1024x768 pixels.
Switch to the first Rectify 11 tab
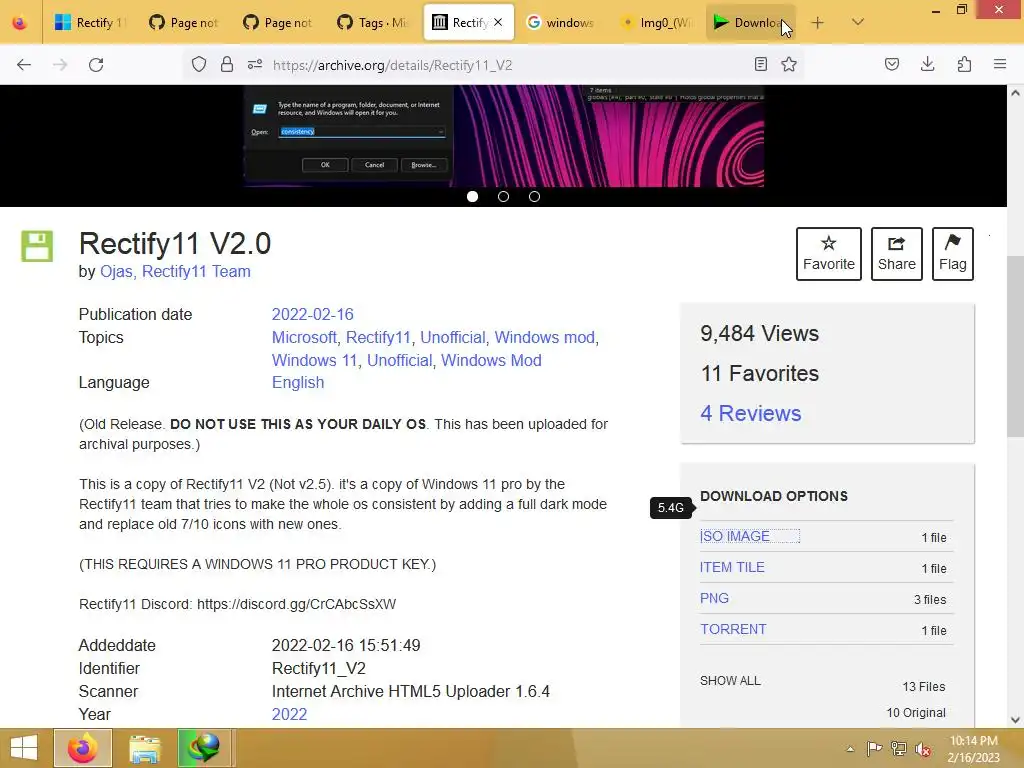[89, 23]
